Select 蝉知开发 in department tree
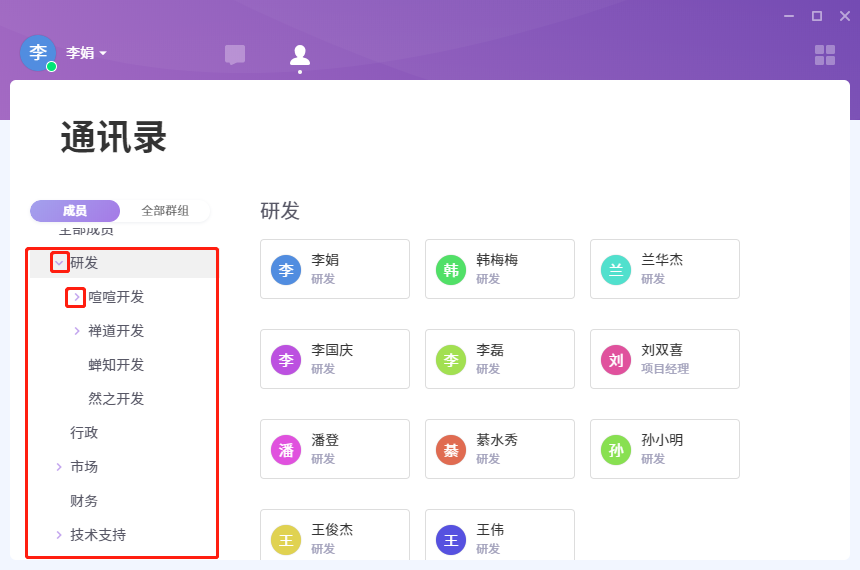 coord(116,365)
